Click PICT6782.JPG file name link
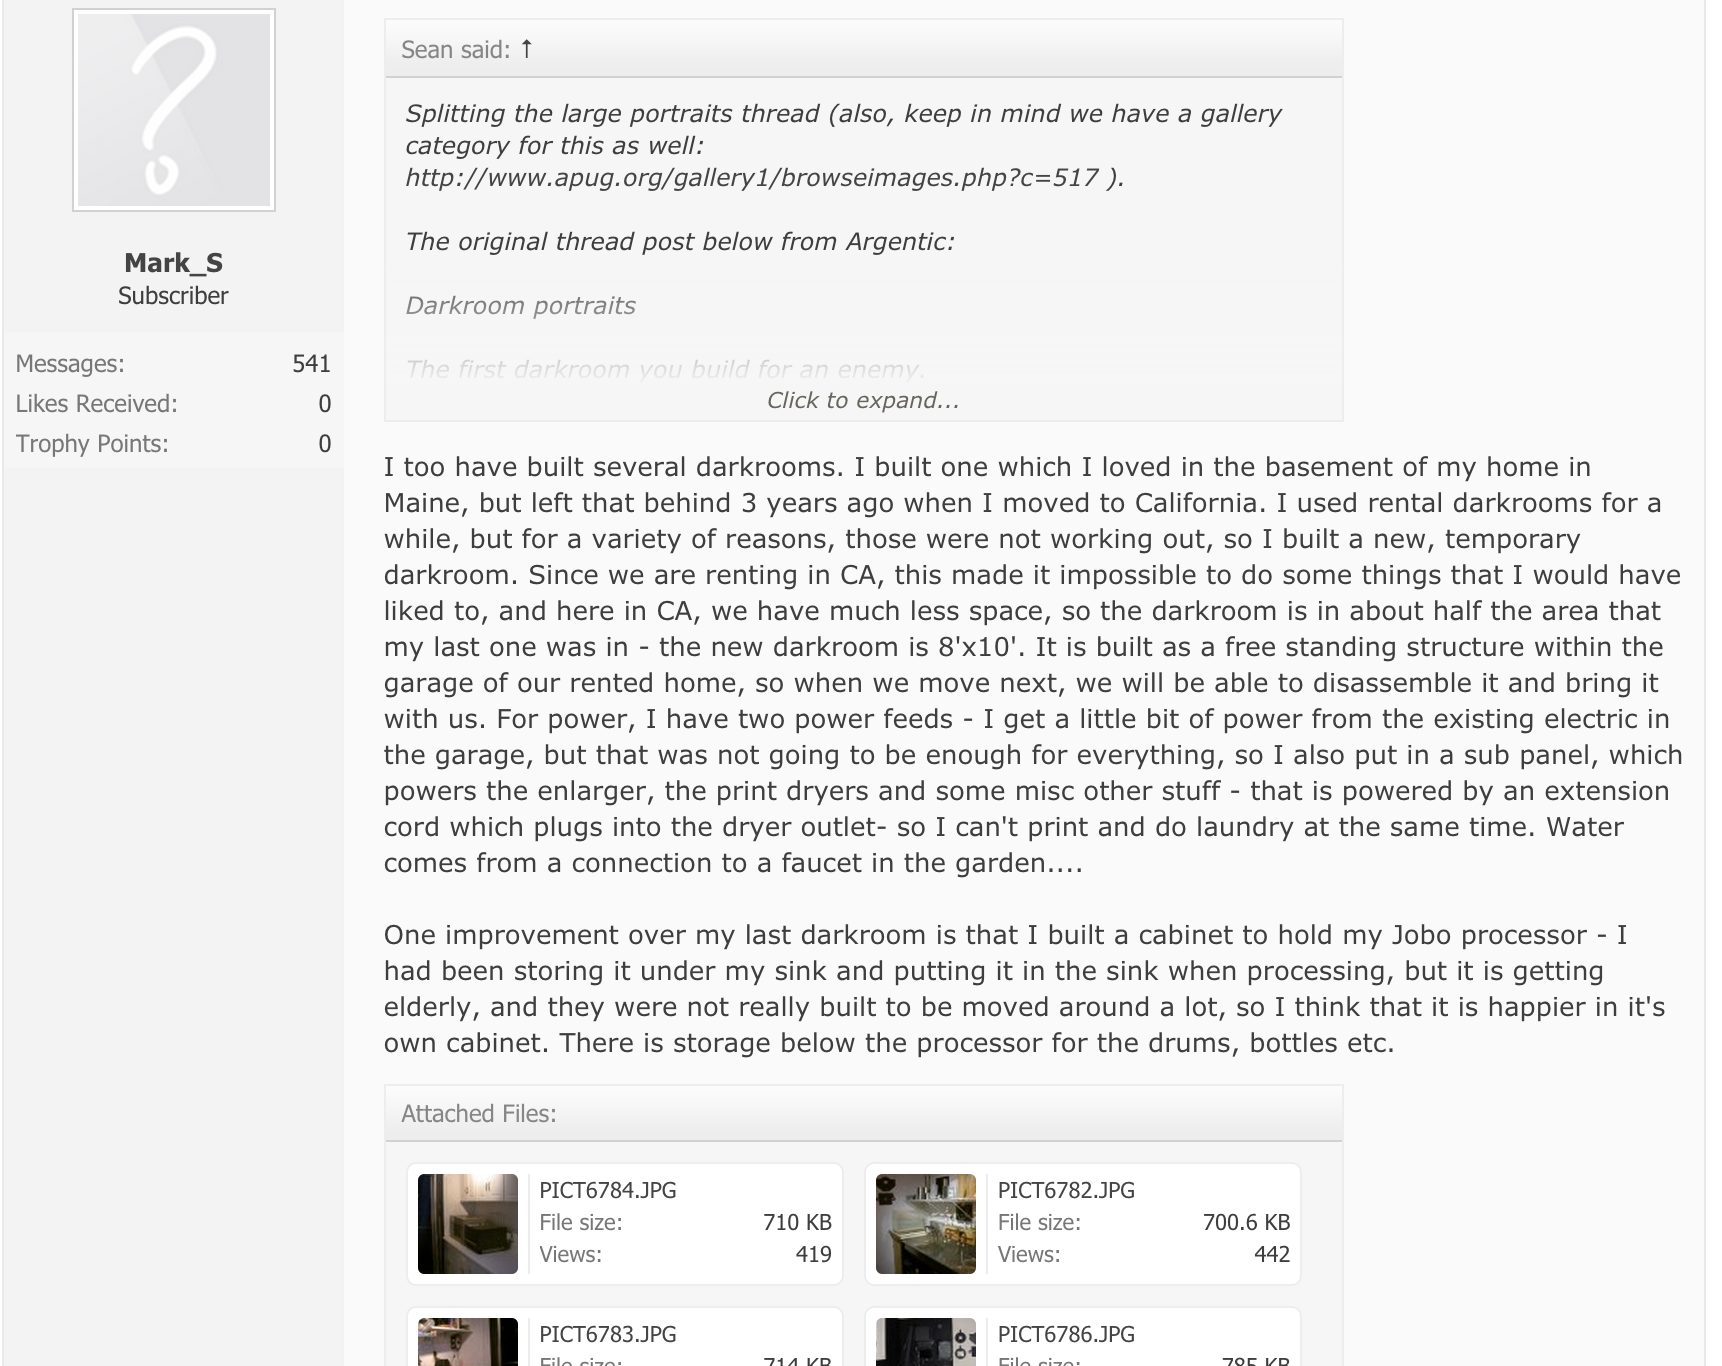Image resolution: width=1722 pixels, height=1366 pixels. pyautogui.click(x=1066, y=1190)
